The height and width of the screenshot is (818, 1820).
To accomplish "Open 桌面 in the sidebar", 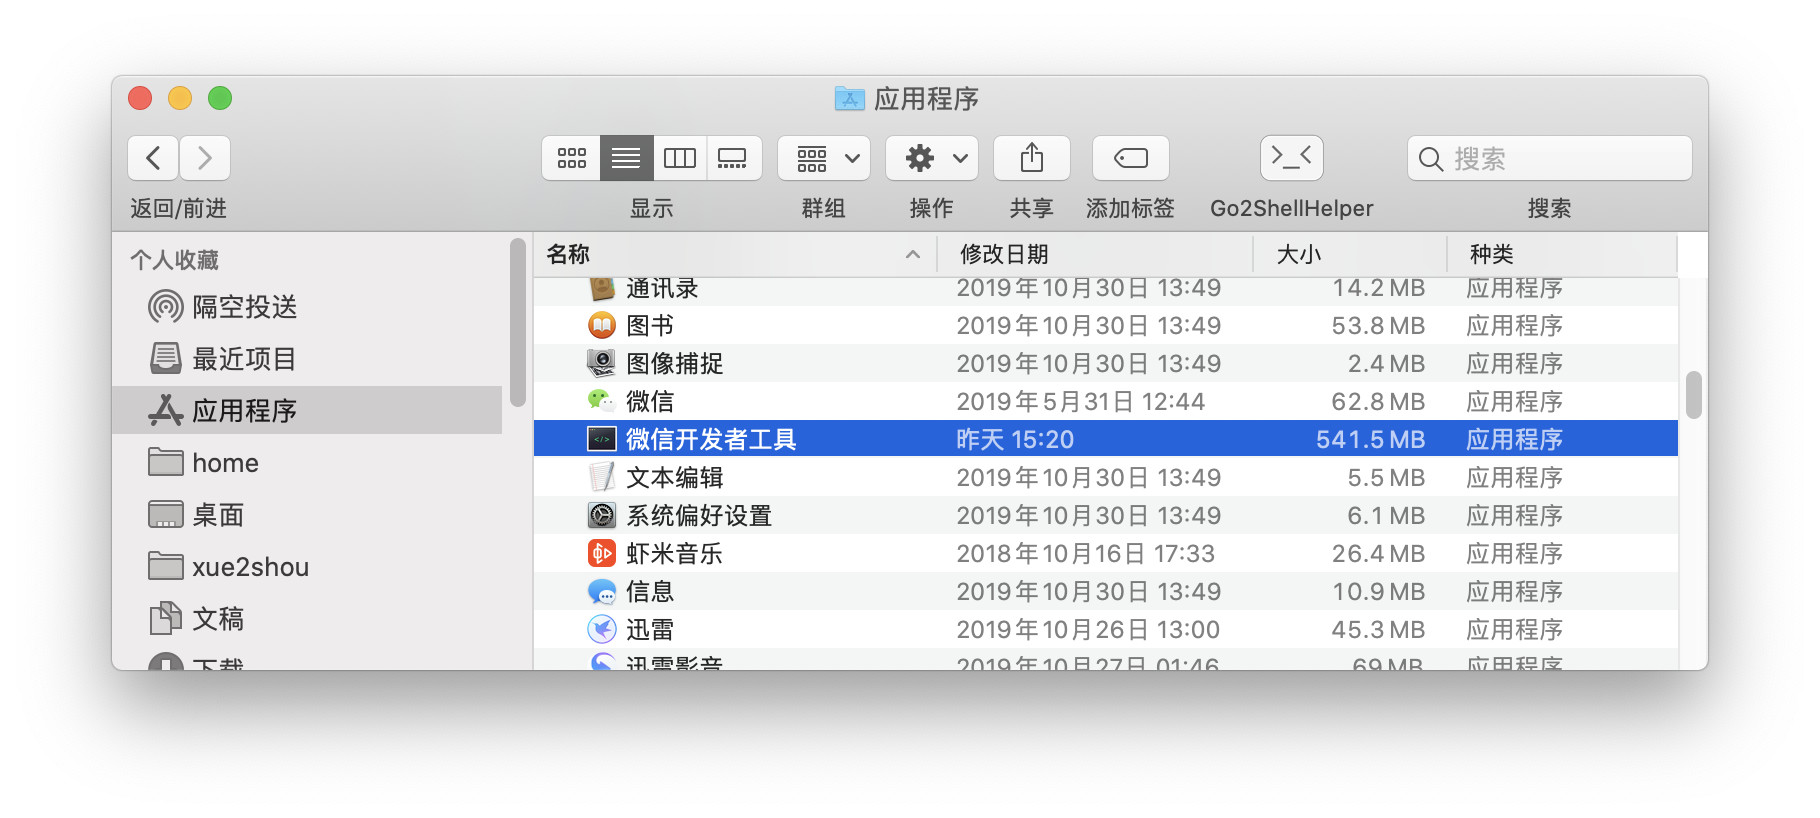I will (307, 515).
